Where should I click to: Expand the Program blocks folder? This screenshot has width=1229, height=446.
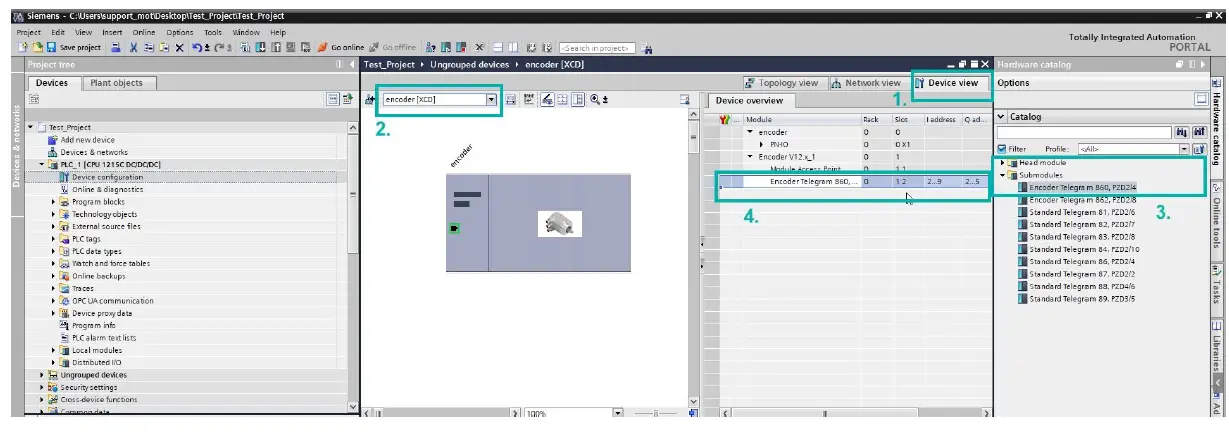point(54,201)
